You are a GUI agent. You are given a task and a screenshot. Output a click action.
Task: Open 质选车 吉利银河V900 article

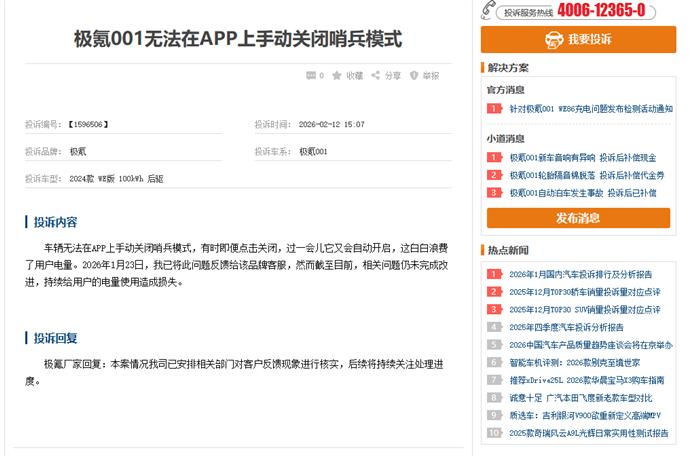(x=584, y=415)
